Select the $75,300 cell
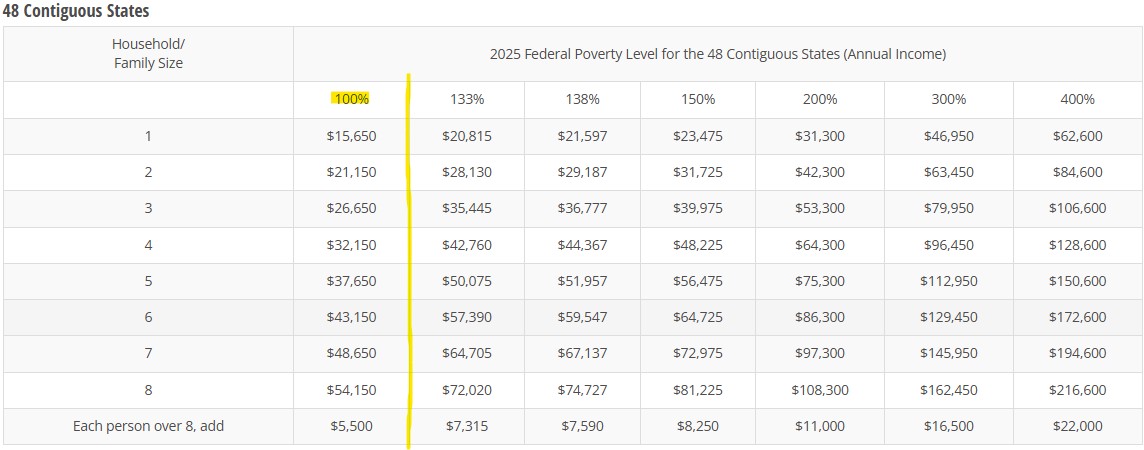1144x450 pixels. [819, 281]
